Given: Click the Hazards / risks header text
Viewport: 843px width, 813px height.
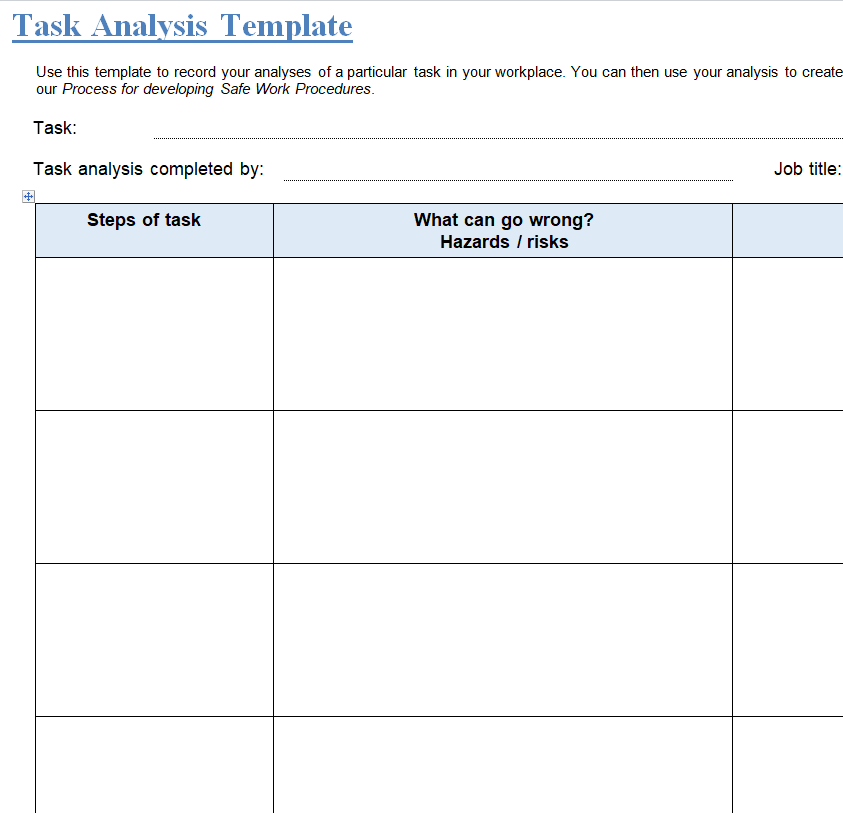Looking at the screenshot, I should point(503,242).
